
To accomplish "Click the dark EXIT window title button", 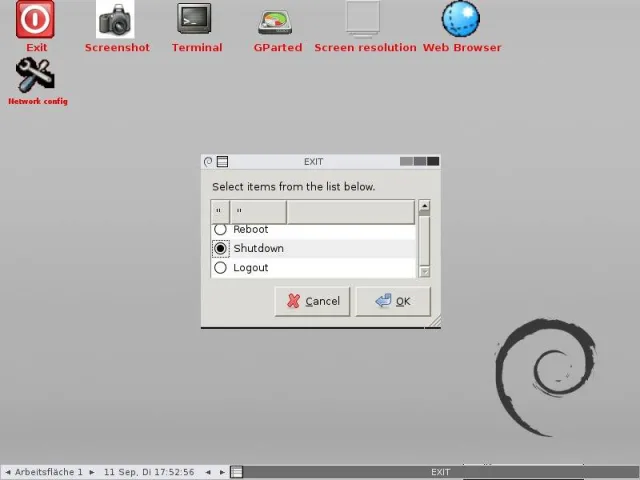I will [x=433, y=161].
